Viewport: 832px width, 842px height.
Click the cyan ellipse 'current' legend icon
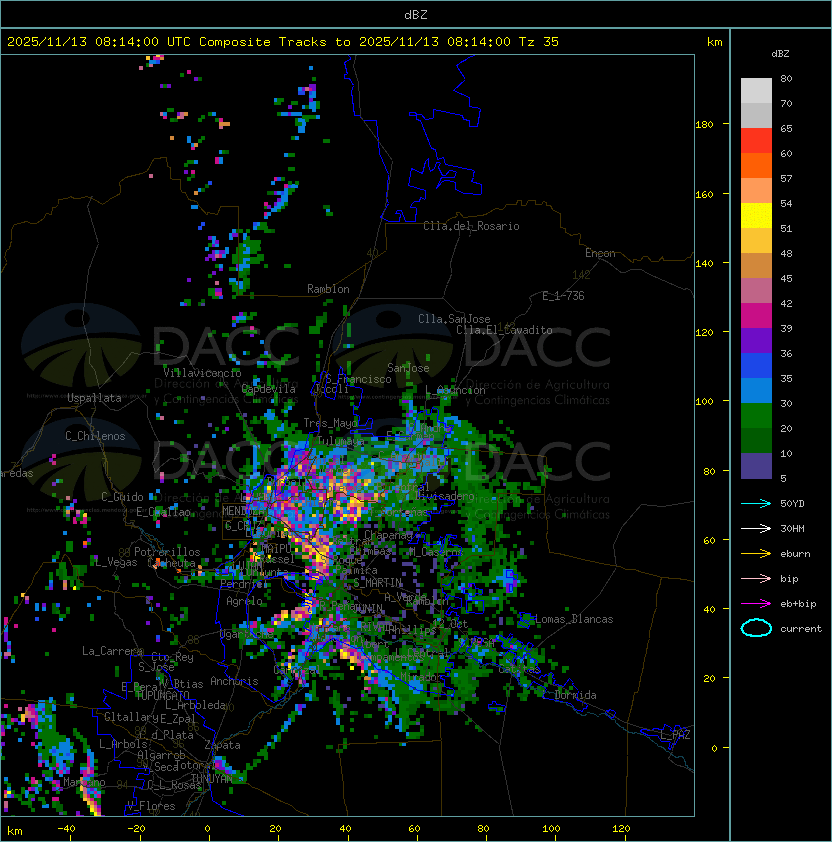[756, 628]
